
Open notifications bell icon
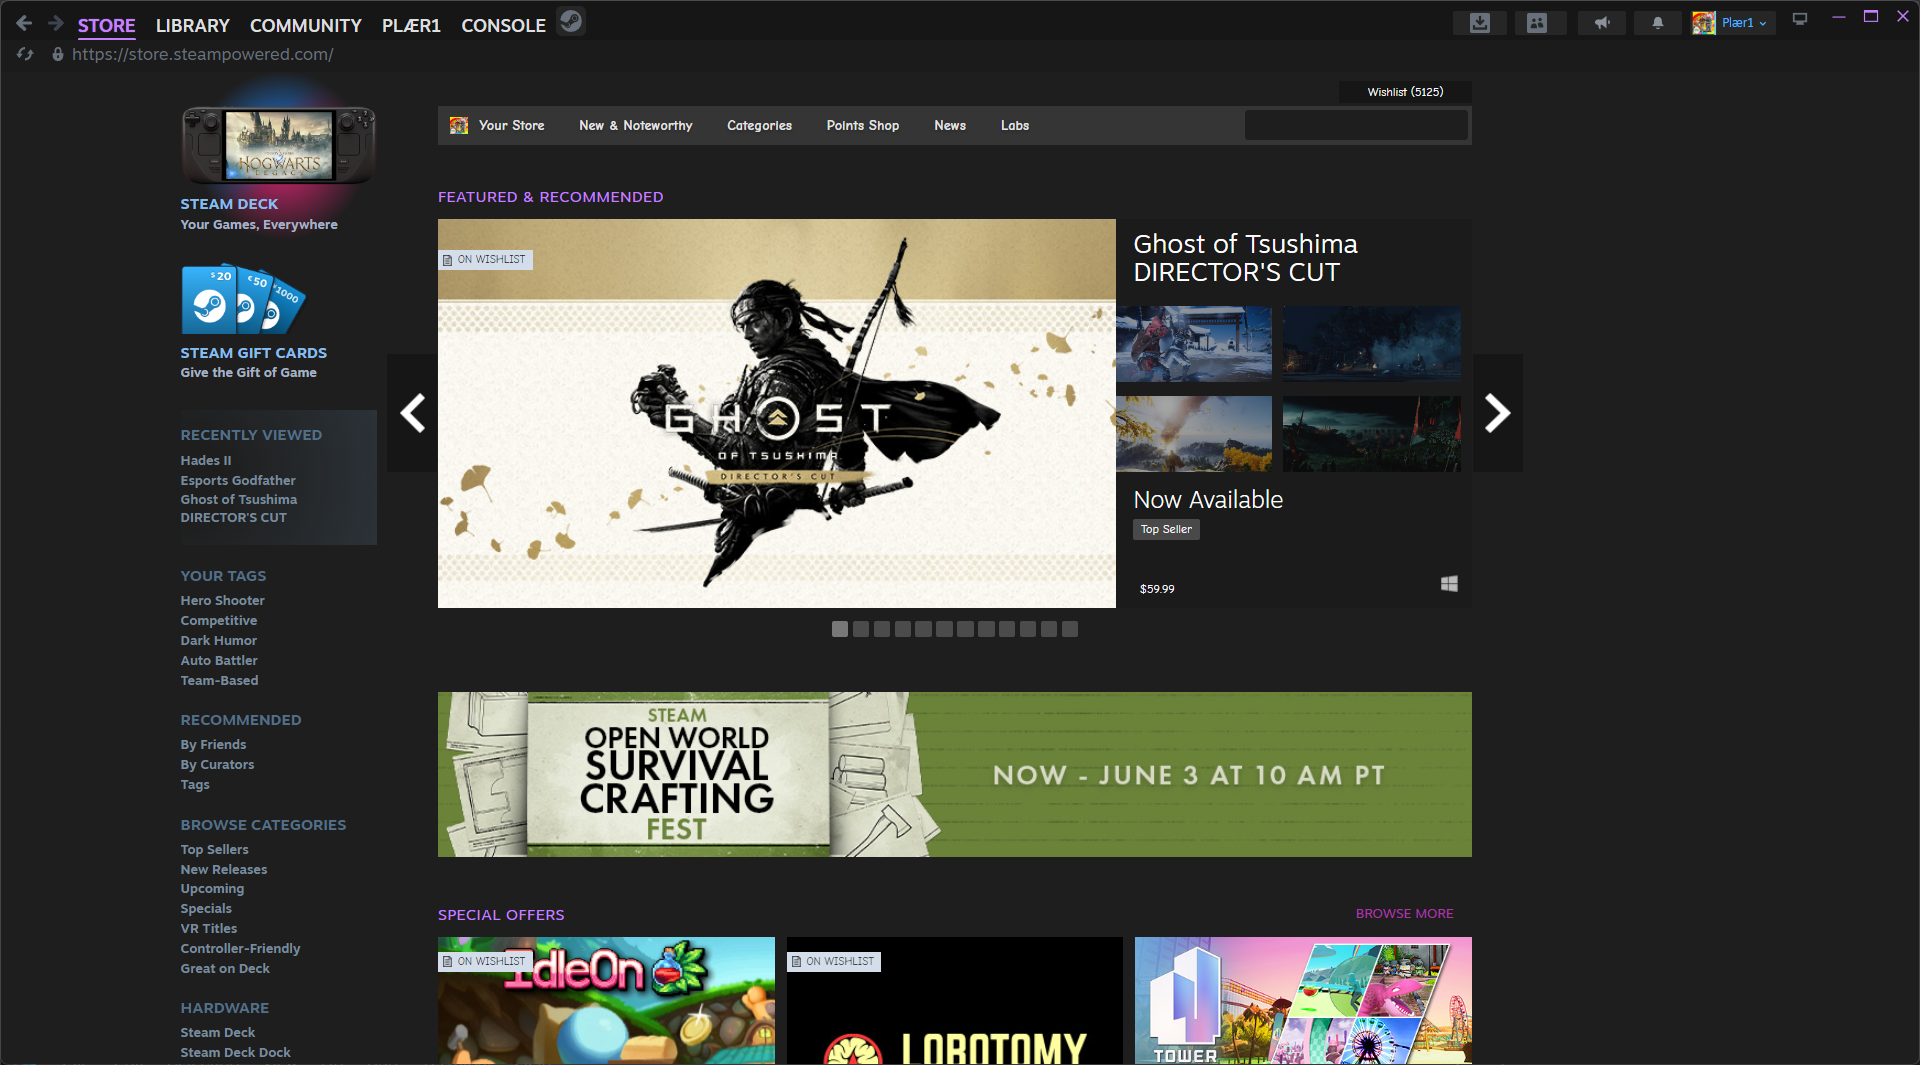(1657, 23)
